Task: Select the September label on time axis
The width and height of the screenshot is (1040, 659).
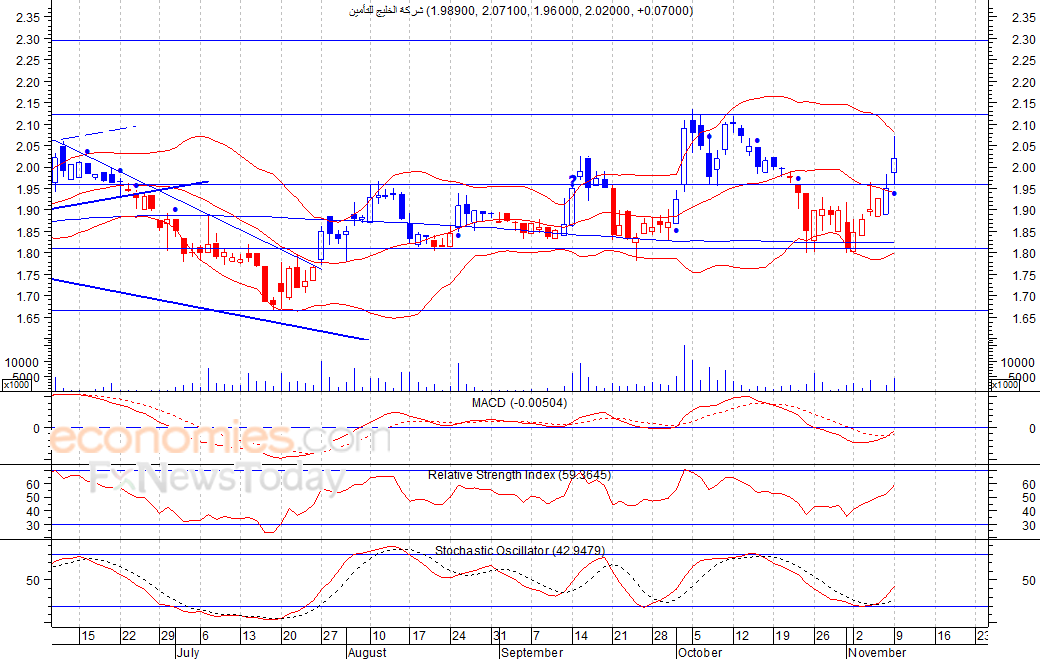Action: coord(532,652)
